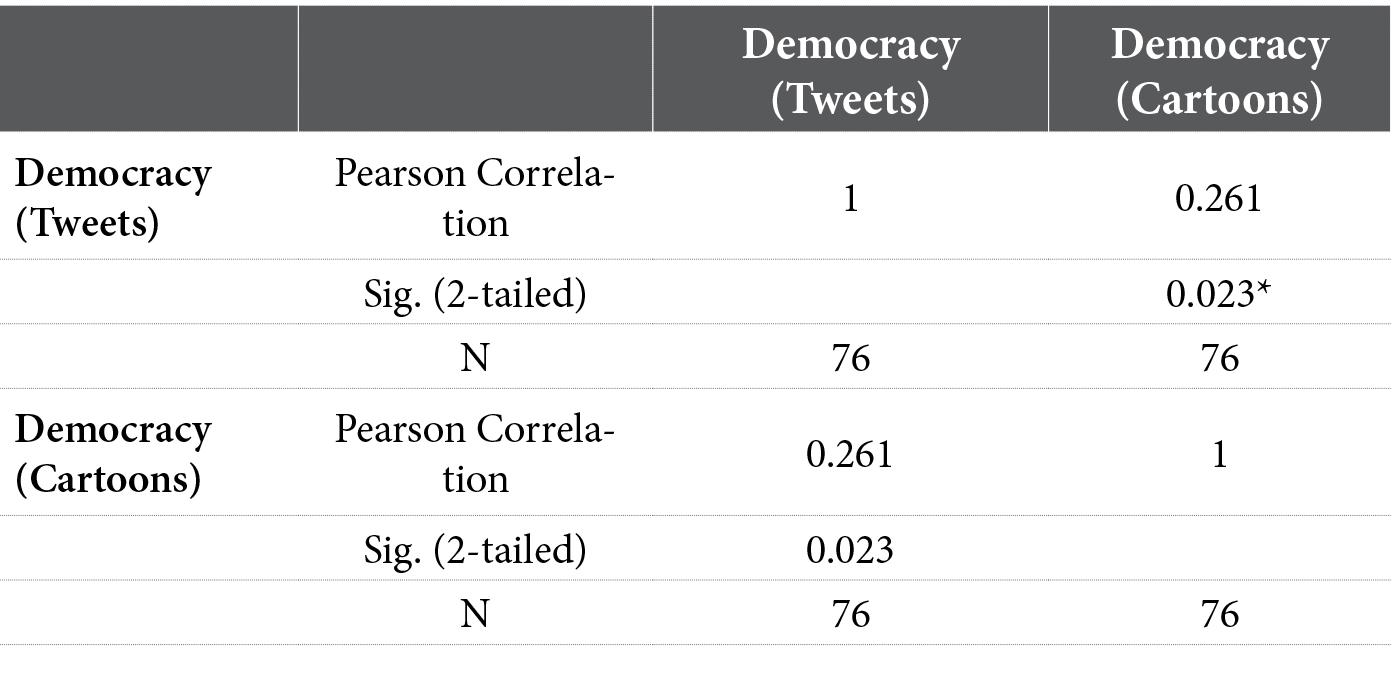The height and width of the screenshot is (686, 1392).
Task: Click bottom-row 76 in Cartoons column
Action: [1219, 613]
